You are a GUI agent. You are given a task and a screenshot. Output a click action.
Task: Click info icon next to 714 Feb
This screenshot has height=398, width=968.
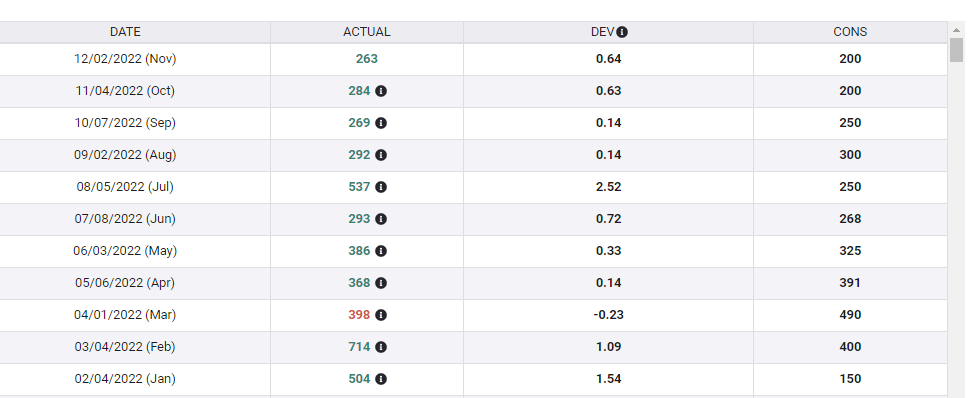click(x=381, y=347)
